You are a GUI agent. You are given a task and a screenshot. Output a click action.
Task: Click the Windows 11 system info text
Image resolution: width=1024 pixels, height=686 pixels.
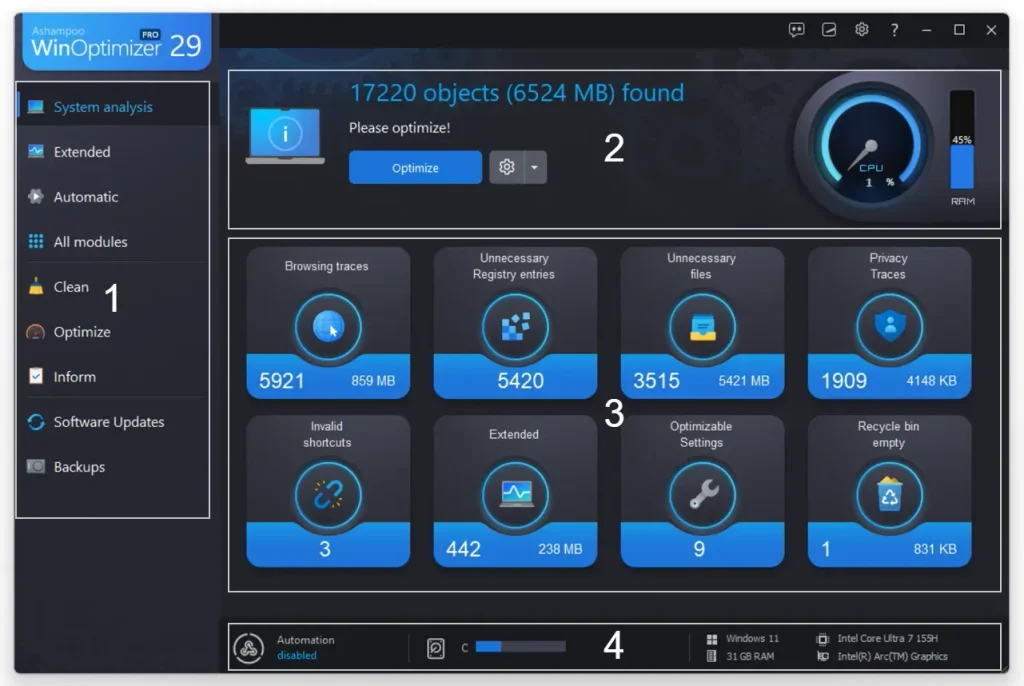[x=752, y=638]
